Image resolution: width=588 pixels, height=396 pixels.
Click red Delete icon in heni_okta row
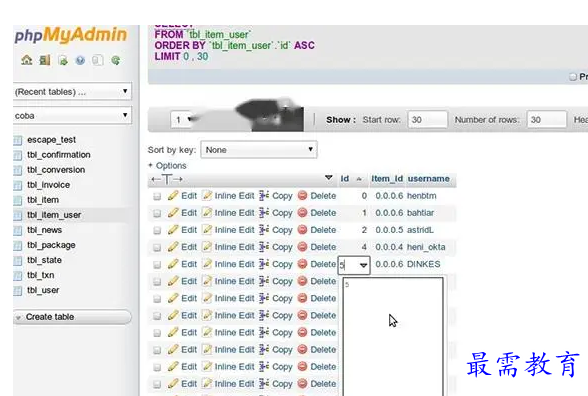click(302, 247)
